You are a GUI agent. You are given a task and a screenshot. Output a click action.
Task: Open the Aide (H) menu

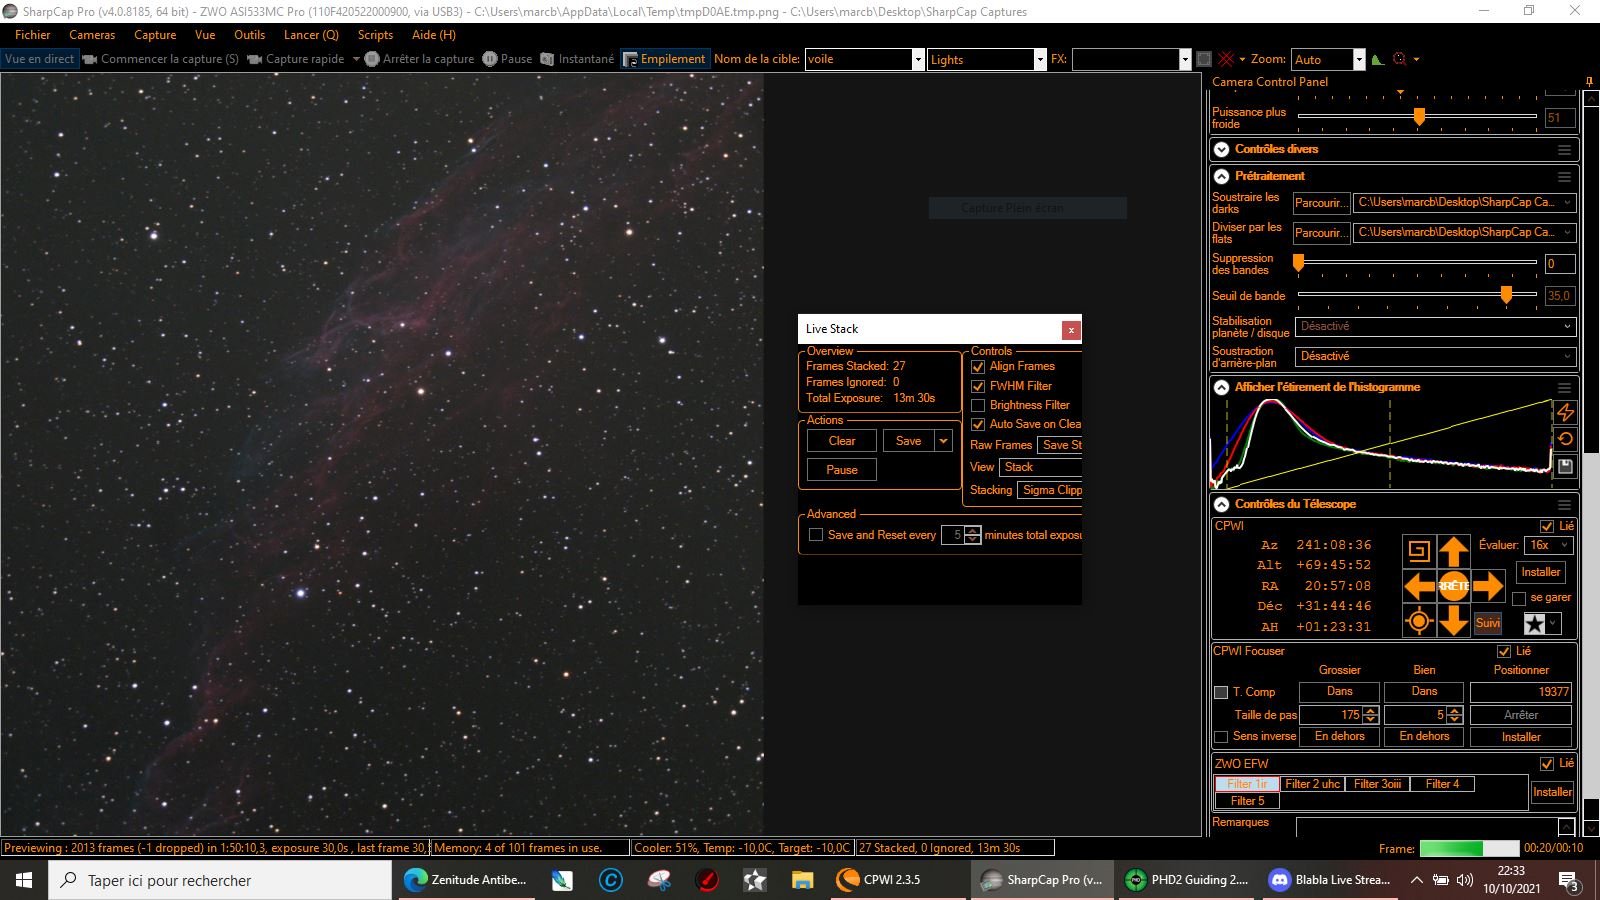434,35
